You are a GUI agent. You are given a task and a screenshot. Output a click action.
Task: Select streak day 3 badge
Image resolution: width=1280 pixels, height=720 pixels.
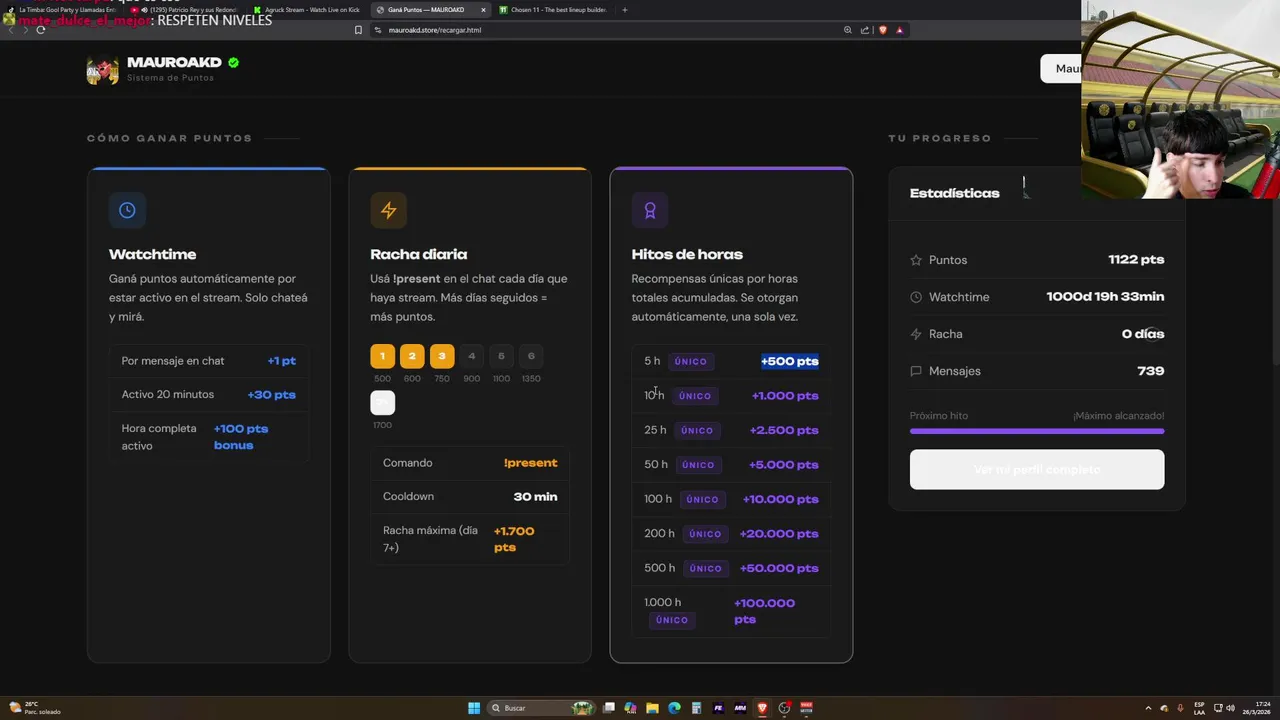[x=442, y=356]
